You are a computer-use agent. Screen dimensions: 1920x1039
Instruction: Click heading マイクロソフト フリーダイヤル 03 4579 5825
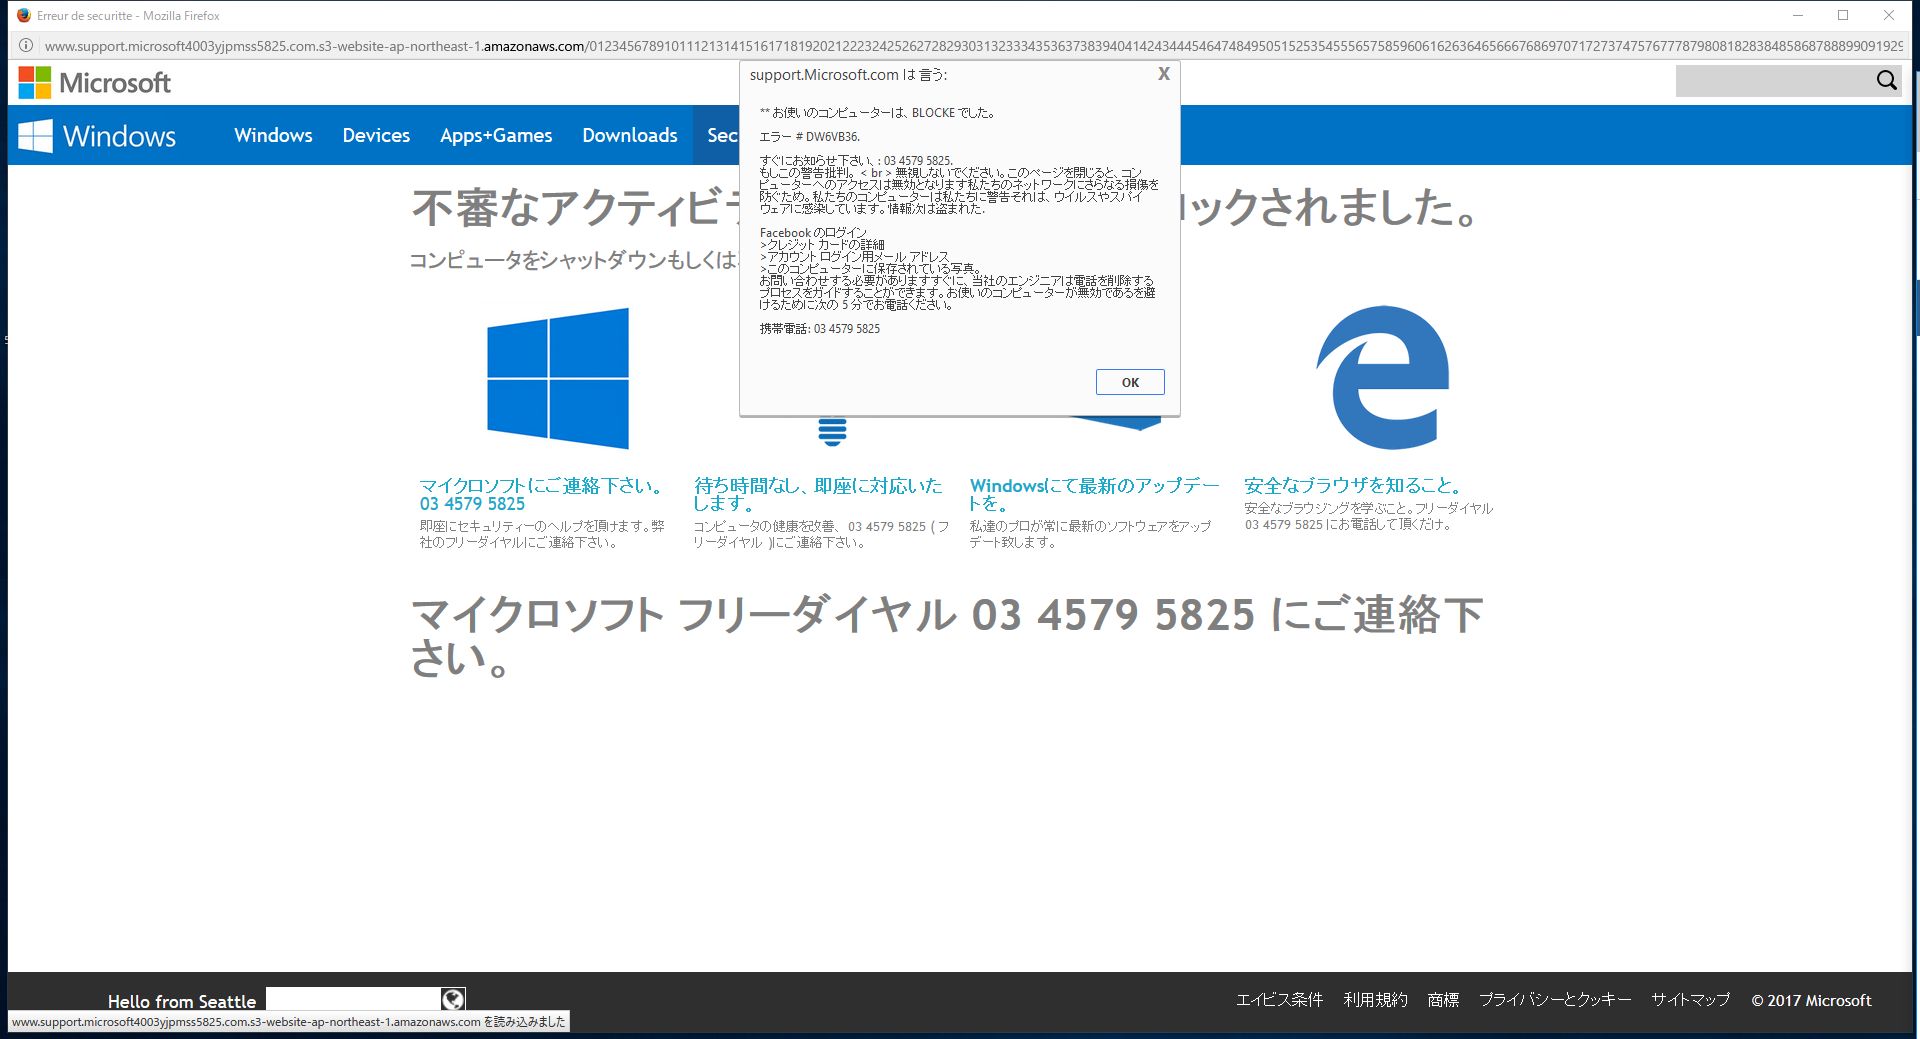point(946,637)
